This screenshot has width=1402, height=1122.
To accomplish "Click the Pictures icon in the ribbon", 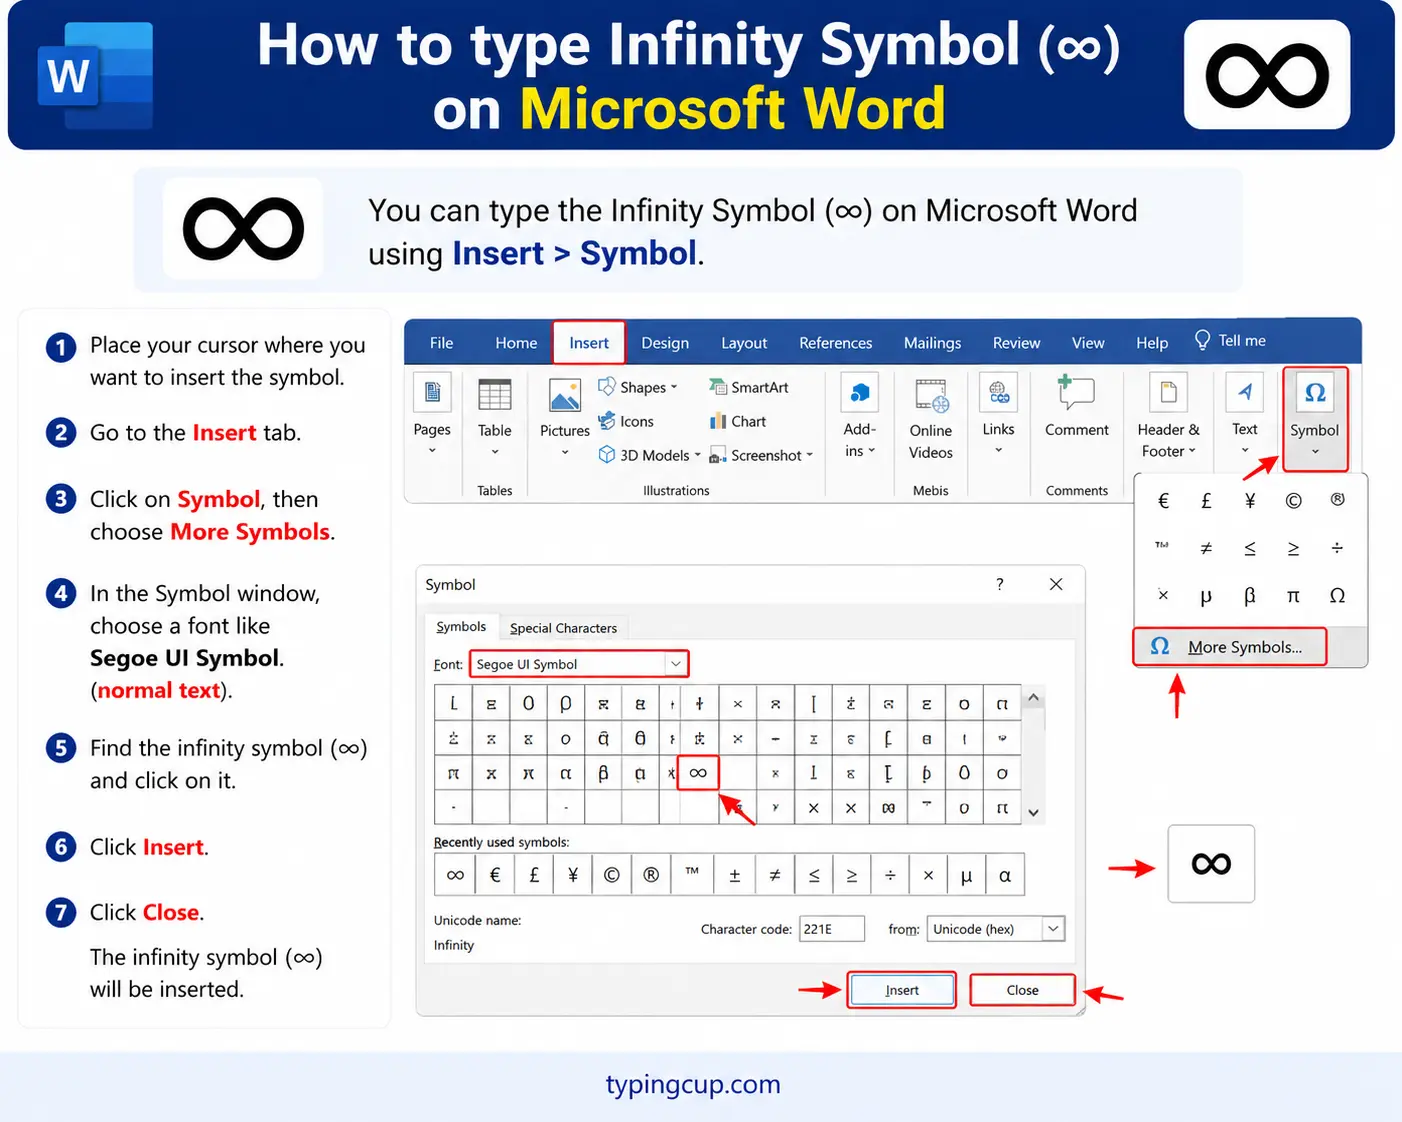I will (x=565, y=395).
